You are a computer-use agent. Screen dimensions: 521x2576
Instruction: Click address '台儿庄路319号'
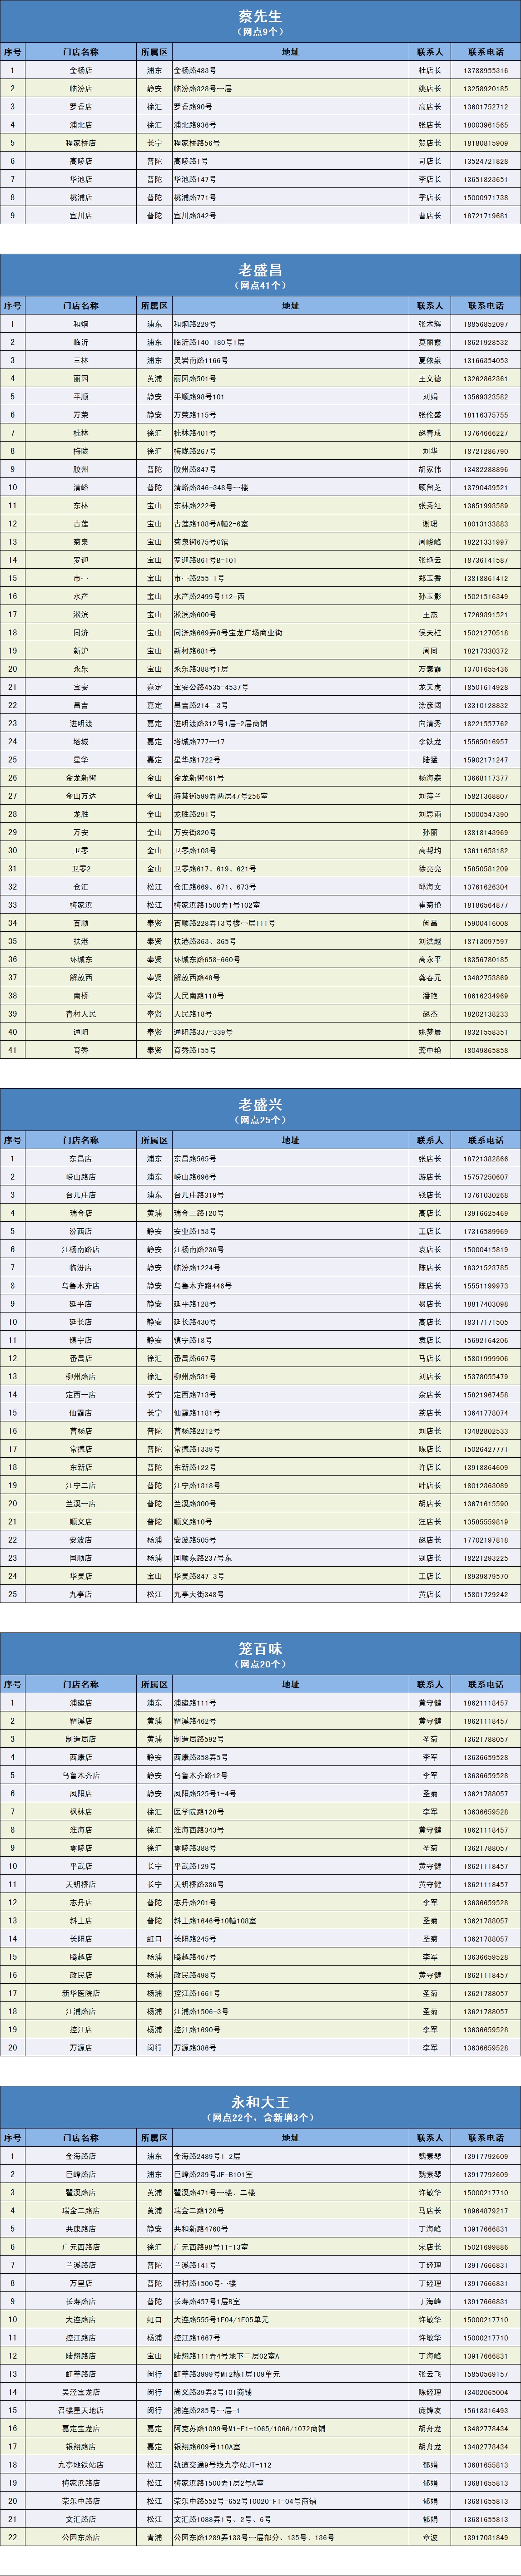tap(199, 1195)
